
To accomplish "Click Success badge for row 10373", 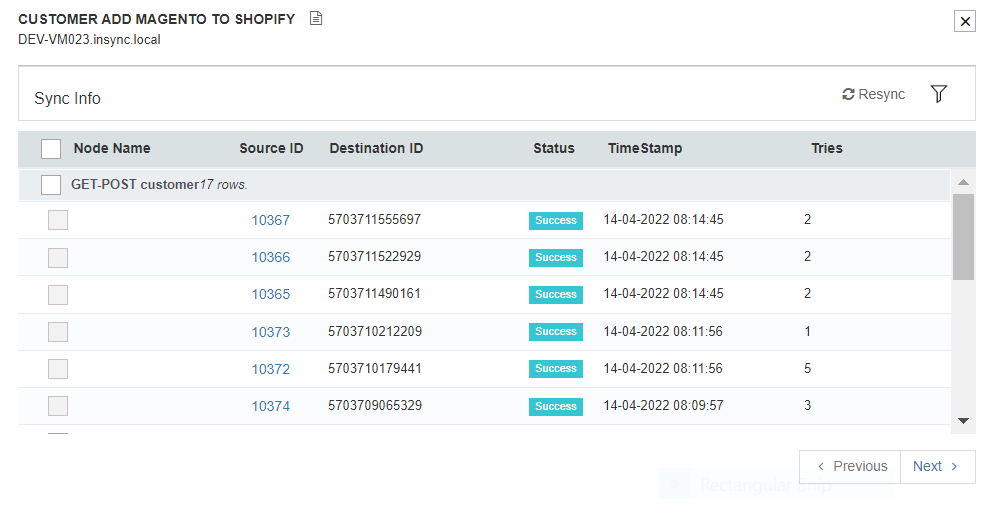I will pyautogui.click(x=555, y=332).
